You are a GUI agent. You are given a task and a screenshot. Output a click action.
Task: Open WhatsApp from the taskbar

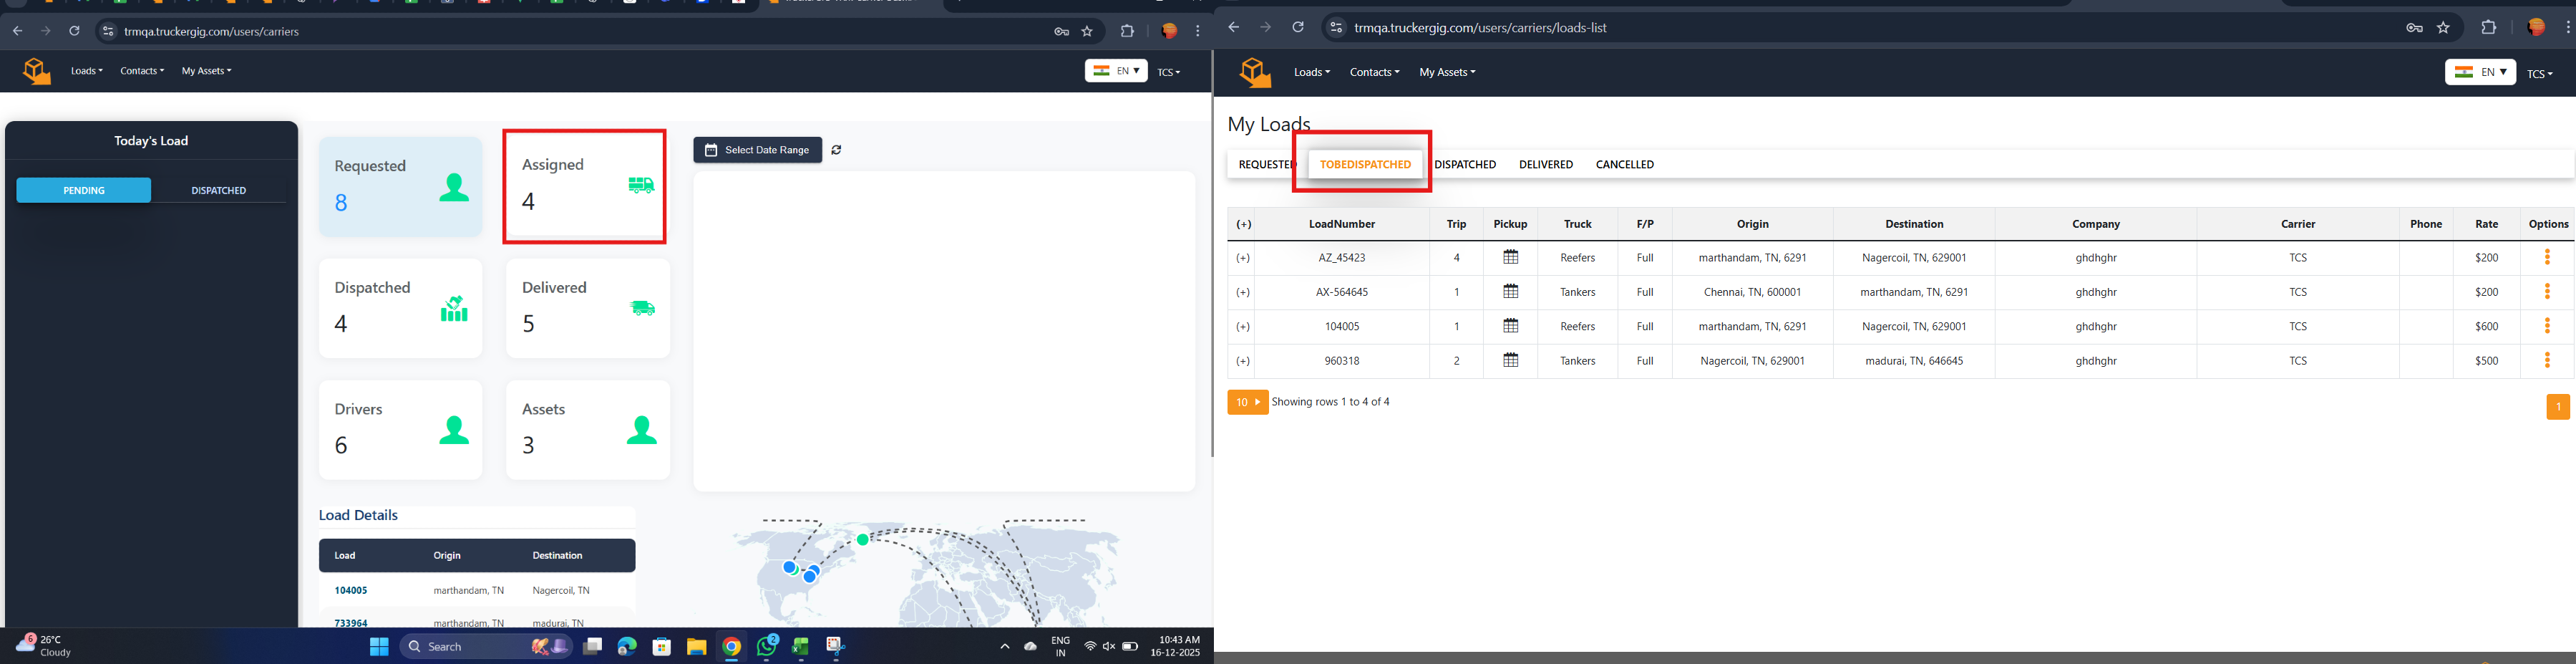(x=767, y=647)
